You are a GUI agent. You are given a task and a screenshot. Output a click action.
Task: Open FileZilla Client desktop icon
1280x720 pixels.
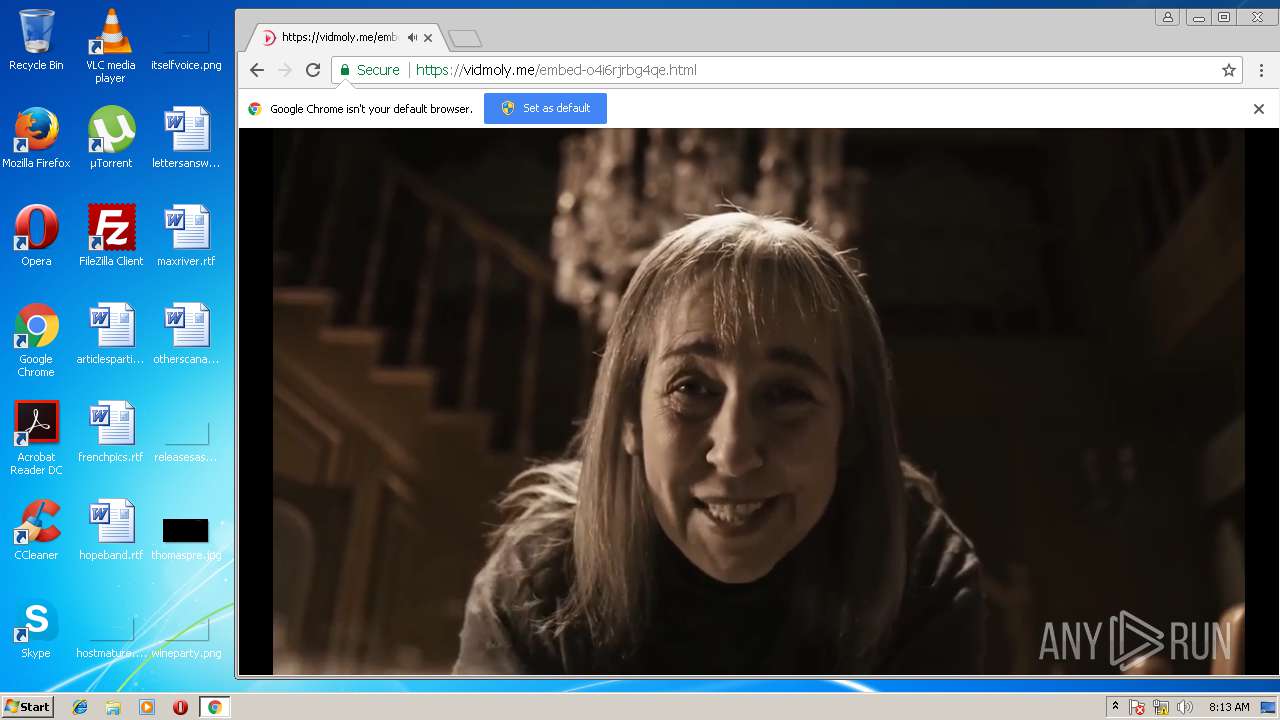110,235
